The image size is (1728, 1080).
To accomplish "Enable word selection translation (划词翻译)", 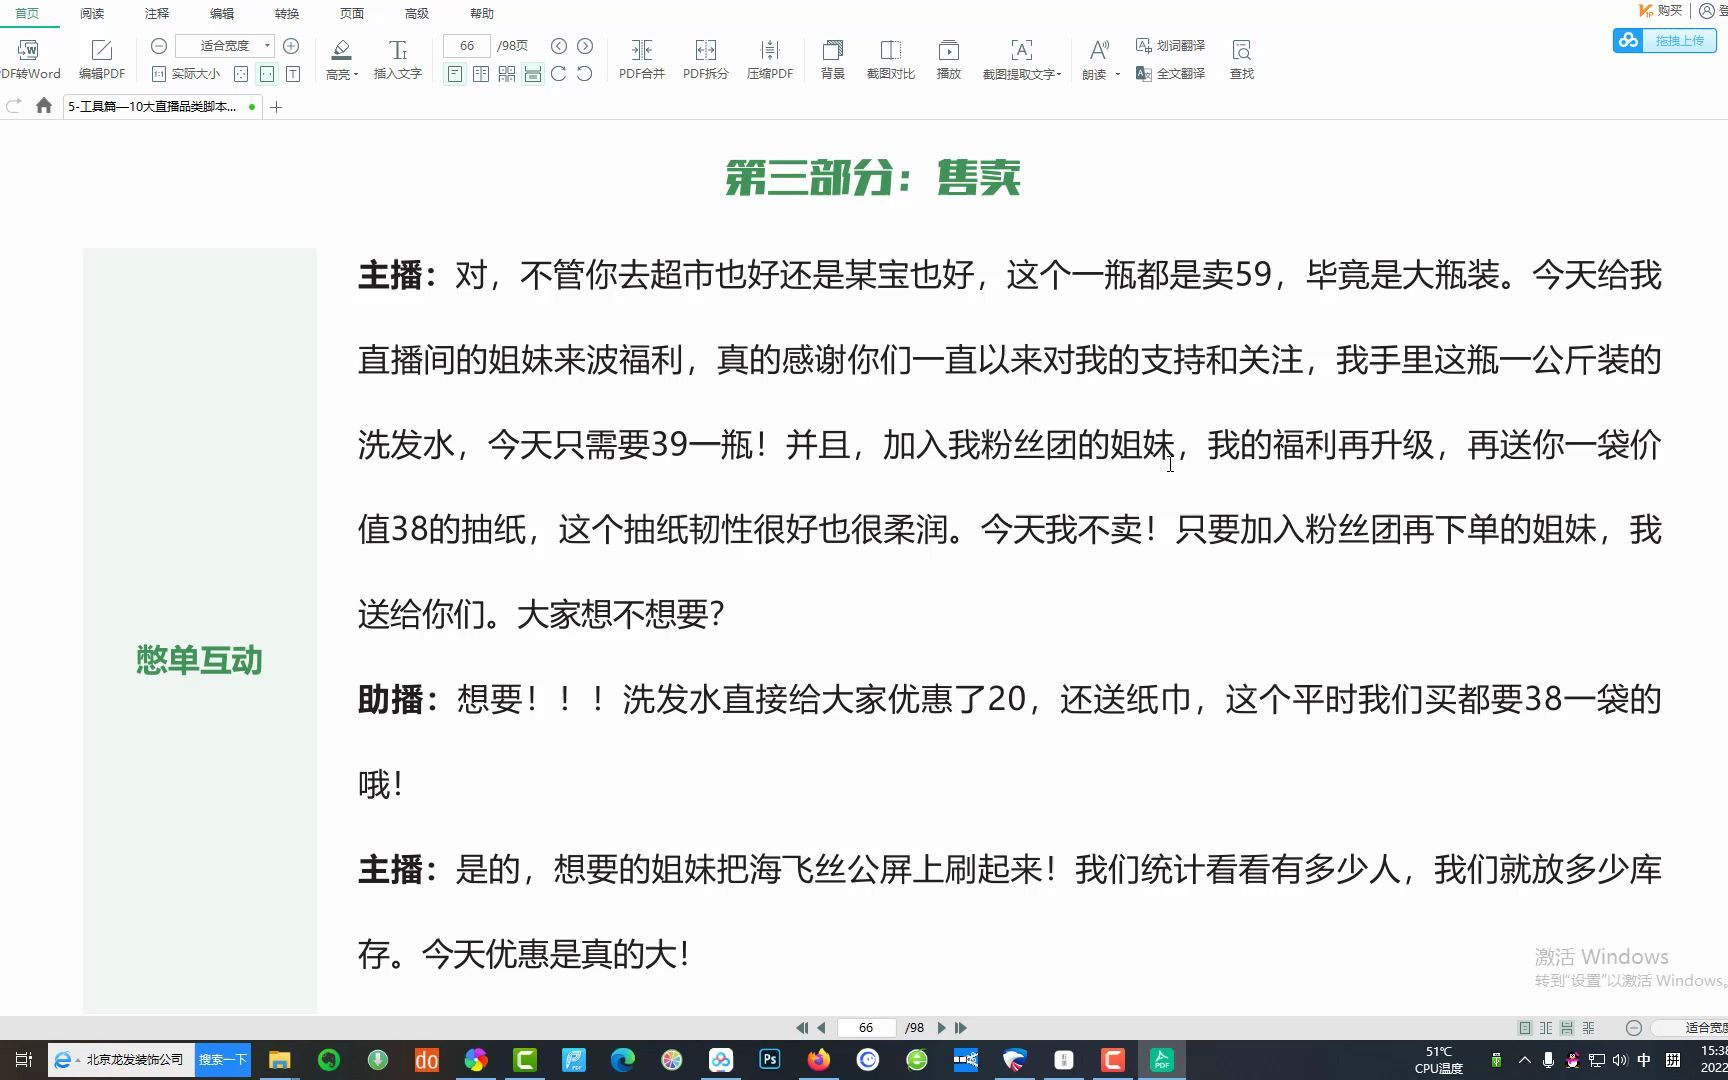I will click(1171, 46).
